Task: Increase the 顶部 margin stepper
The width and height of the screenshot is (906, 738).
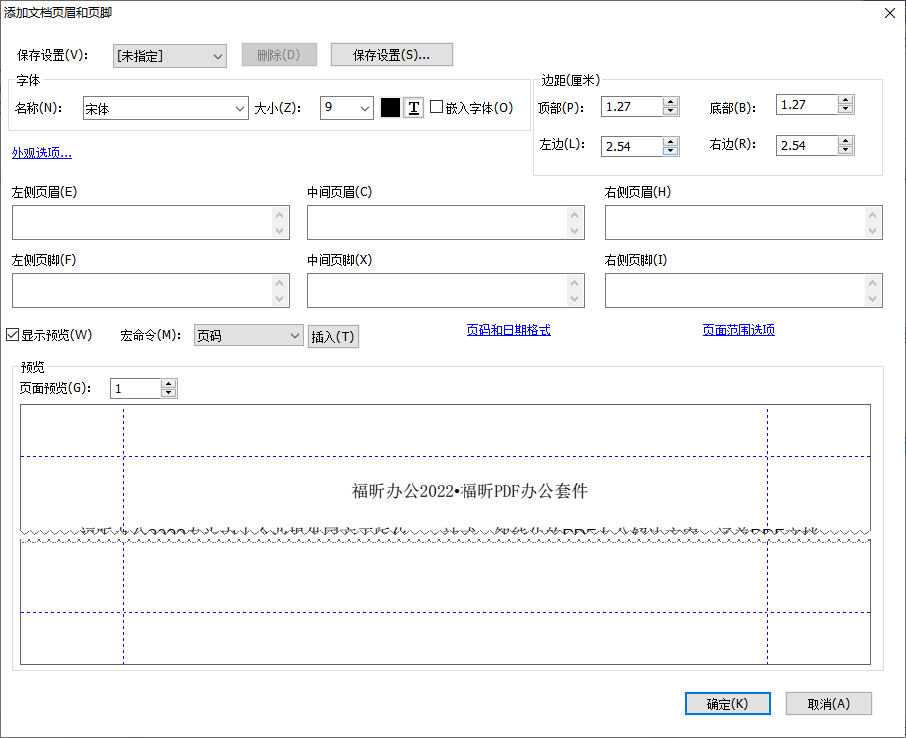Action: tap(670, 103)
